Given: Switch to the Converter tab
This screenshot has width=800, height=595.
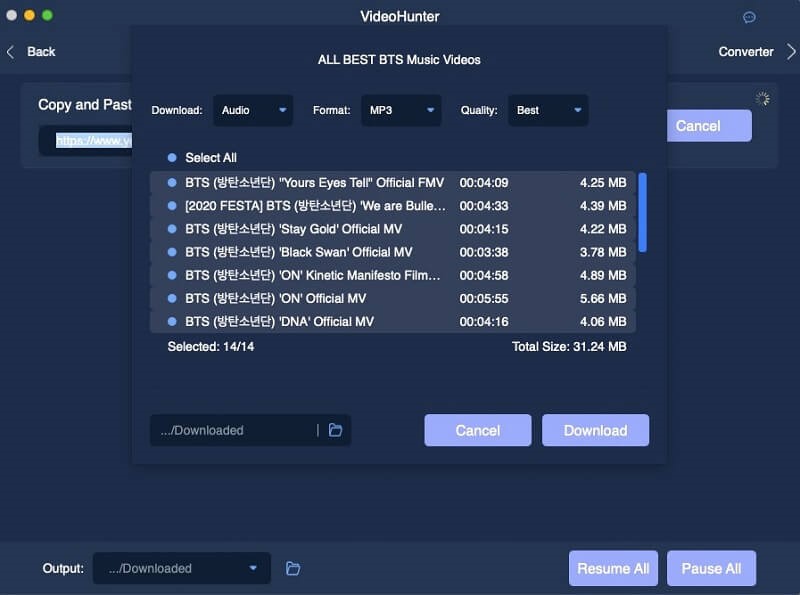Looking at the screenshot, I should point(746,52).
